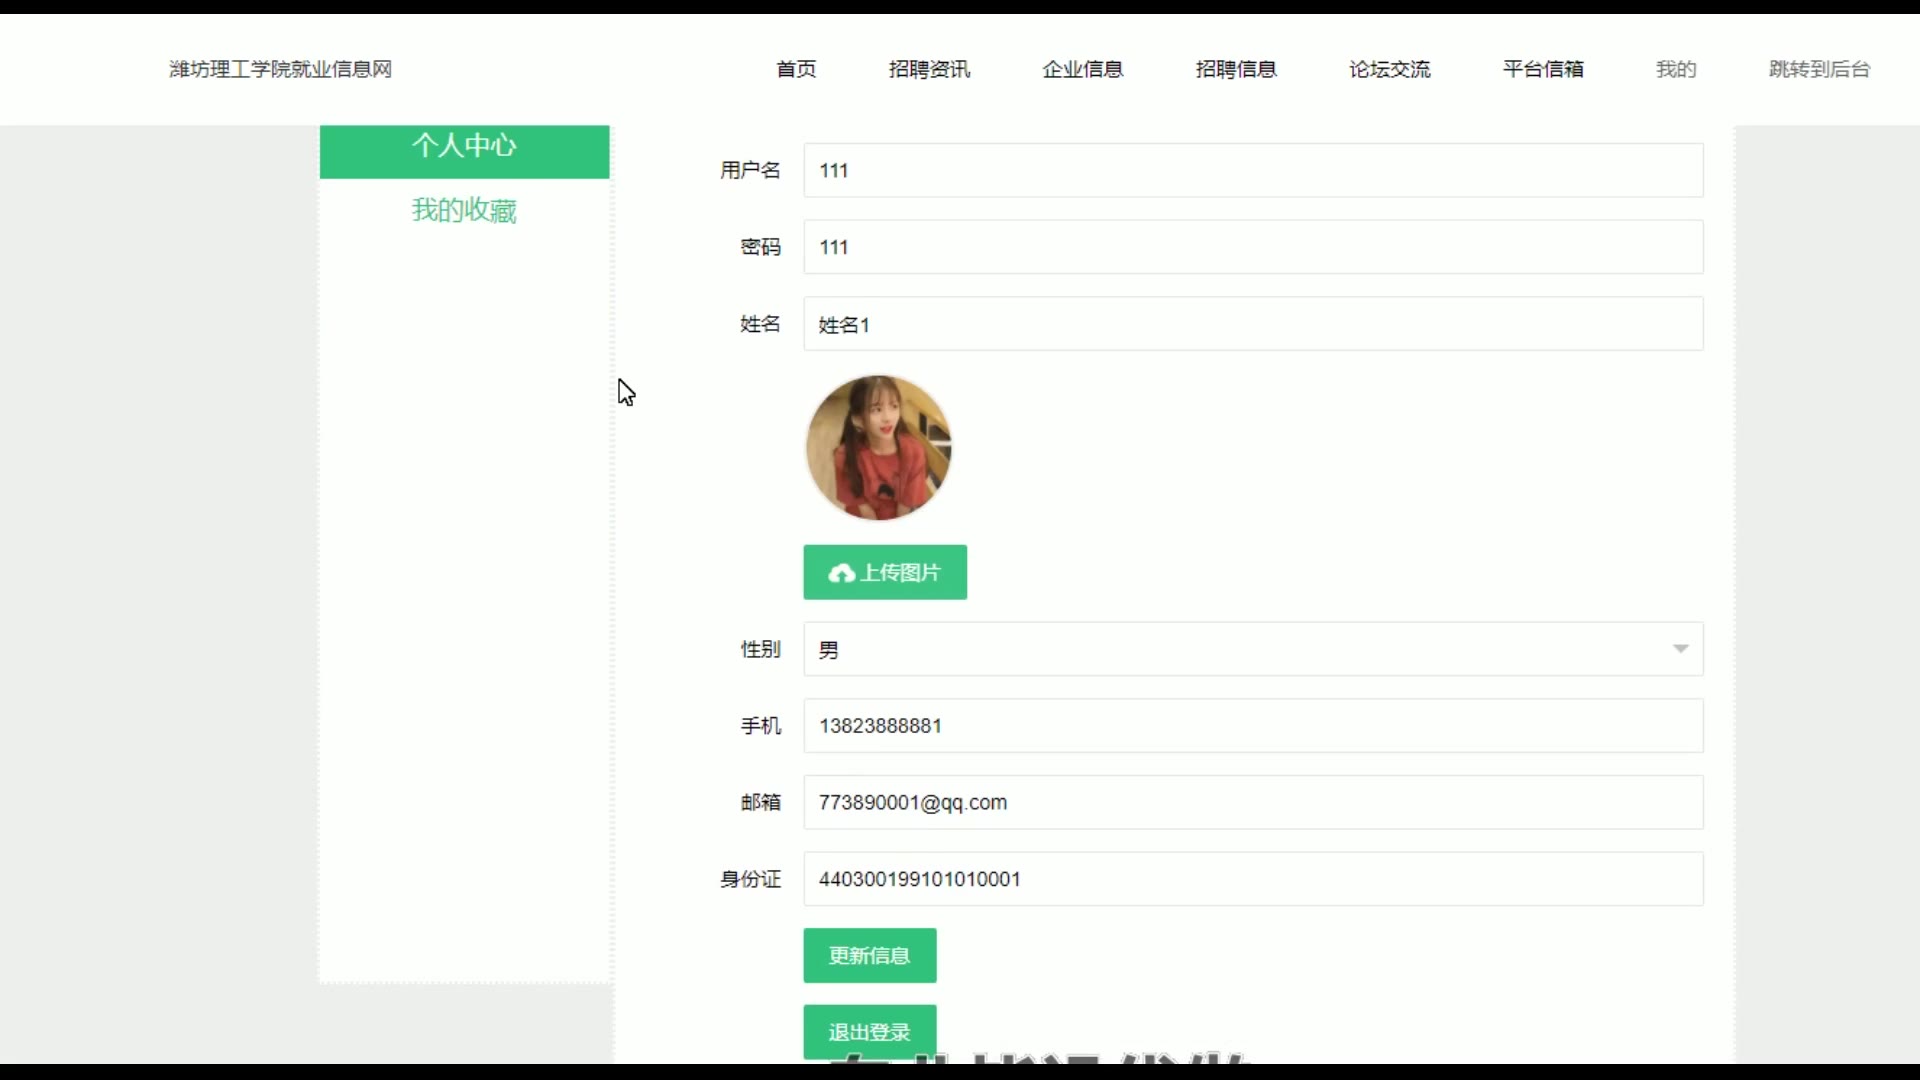Open 论坛交流 forum link
Screen dimensions: 1920x1080
coord(1389,69)
